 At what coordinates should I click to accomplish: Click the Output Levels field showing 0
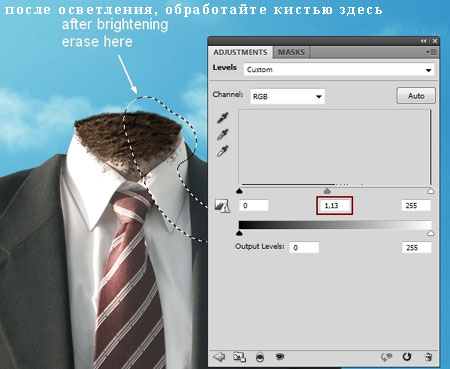[304, 248]
